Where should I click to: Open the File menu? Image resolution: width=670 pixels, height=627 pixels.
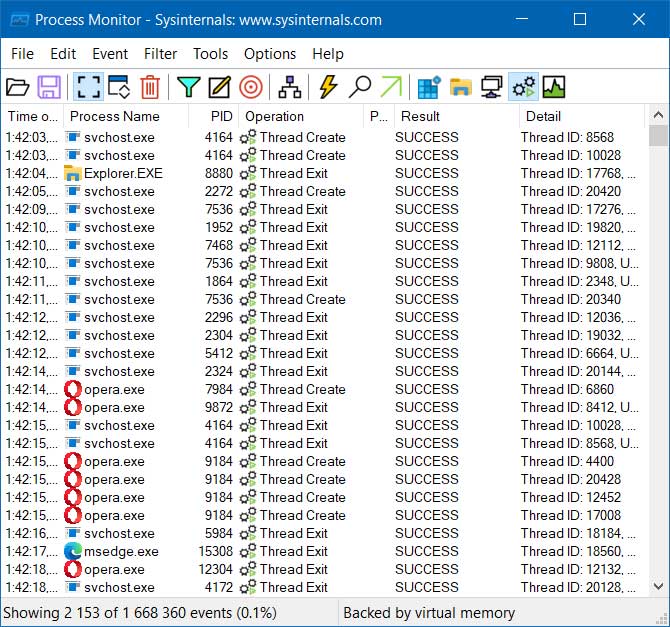pyautogui.click(x=22, y=54)
